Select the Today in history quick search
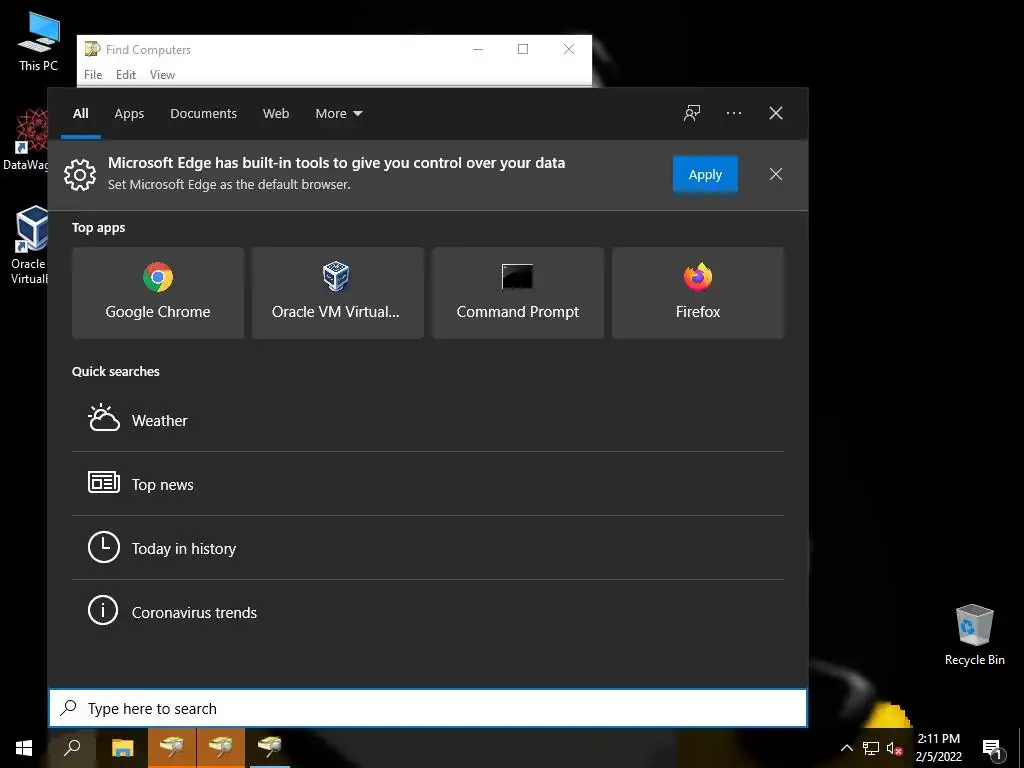This screenshot has width=1024, height=768. click(428, 548)
